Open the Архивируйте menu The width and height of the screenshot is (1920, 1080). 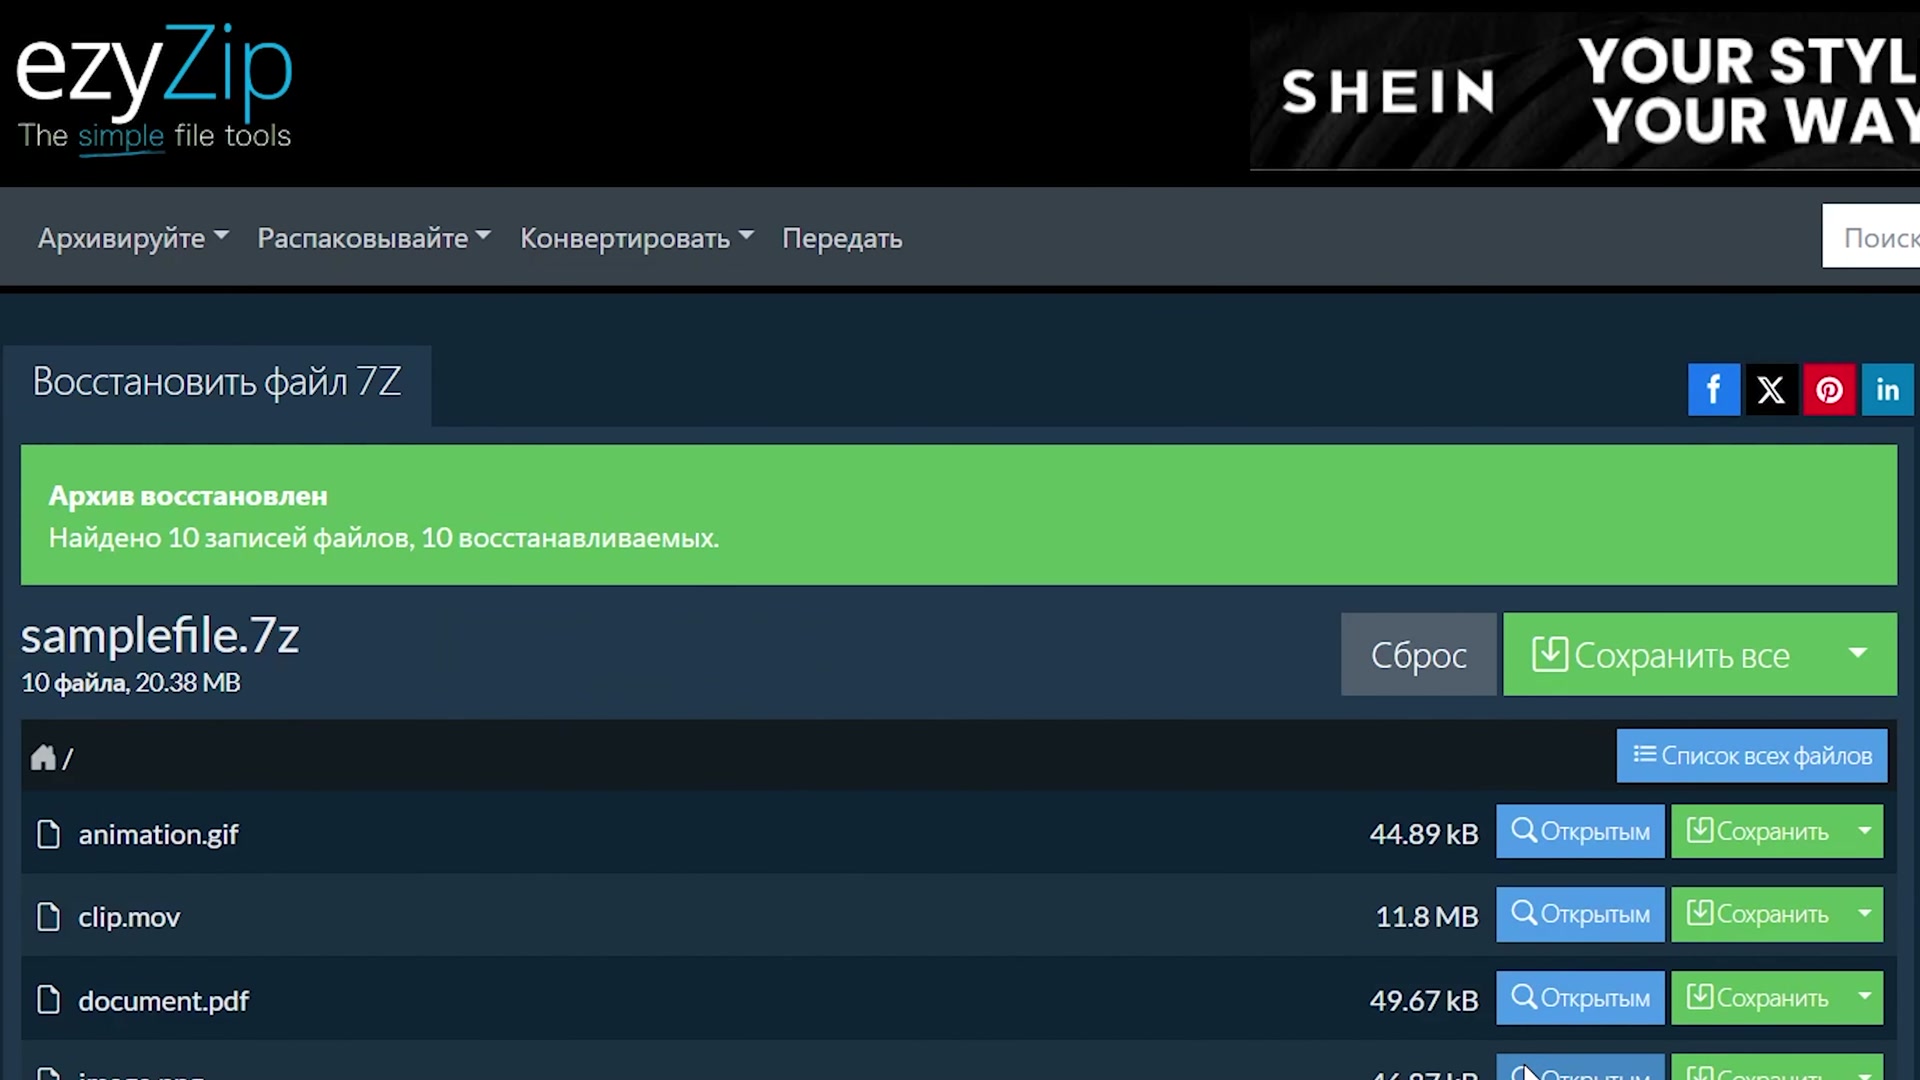[x=133, y=238]
